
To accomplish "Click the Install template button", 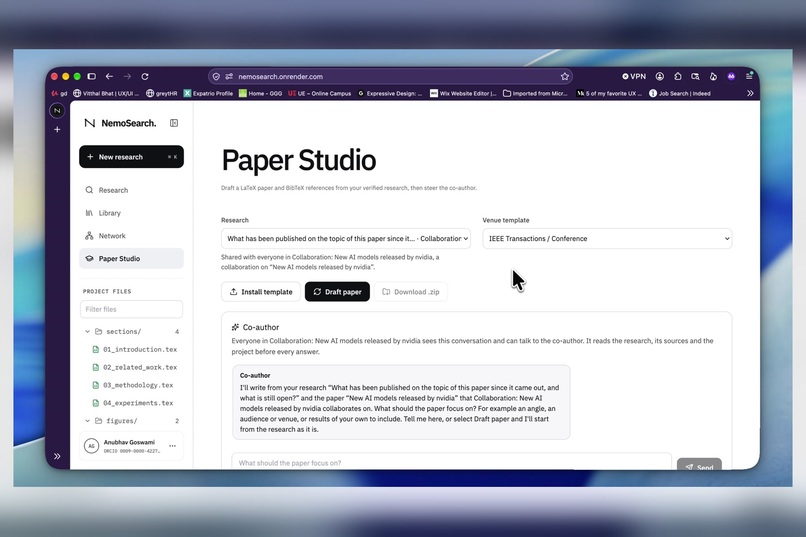I will (261, 292).
